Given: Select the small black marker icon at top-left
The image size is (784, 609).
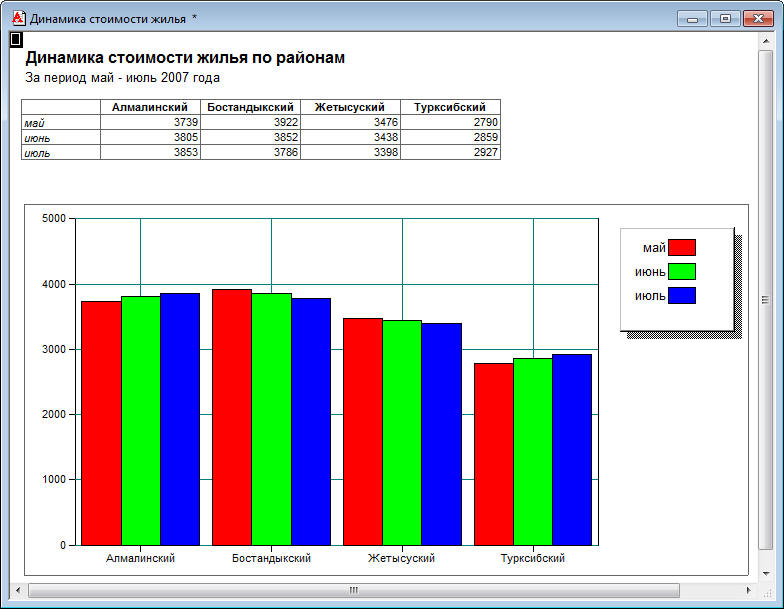Looking at the screenshot, I should [16, 39].
